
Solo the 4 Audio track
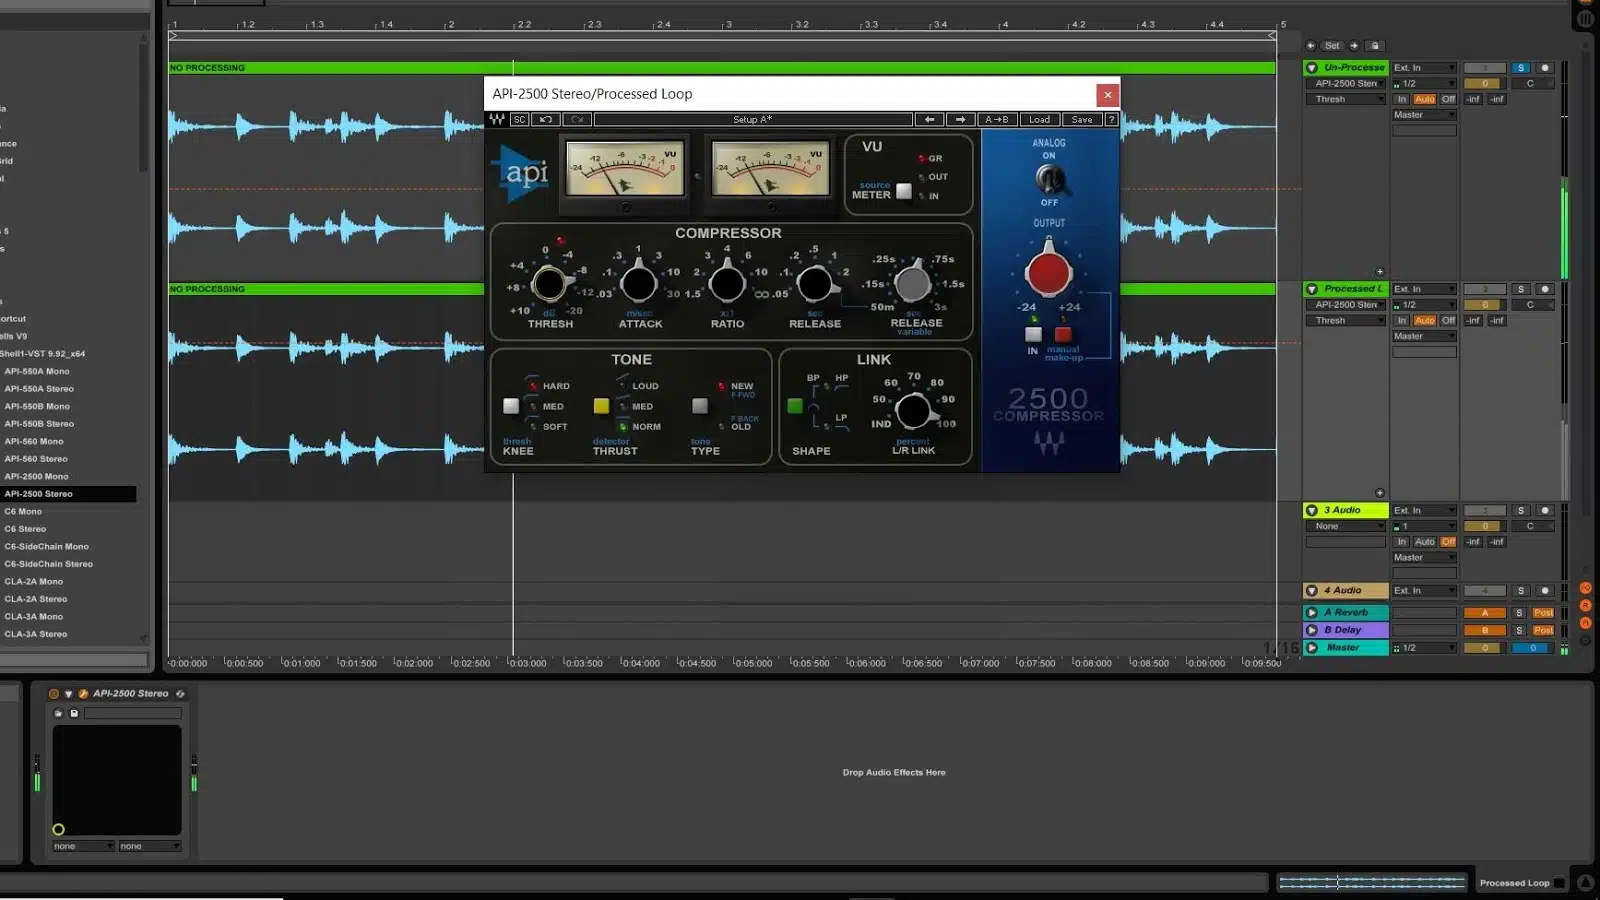tap(1521, 591)
